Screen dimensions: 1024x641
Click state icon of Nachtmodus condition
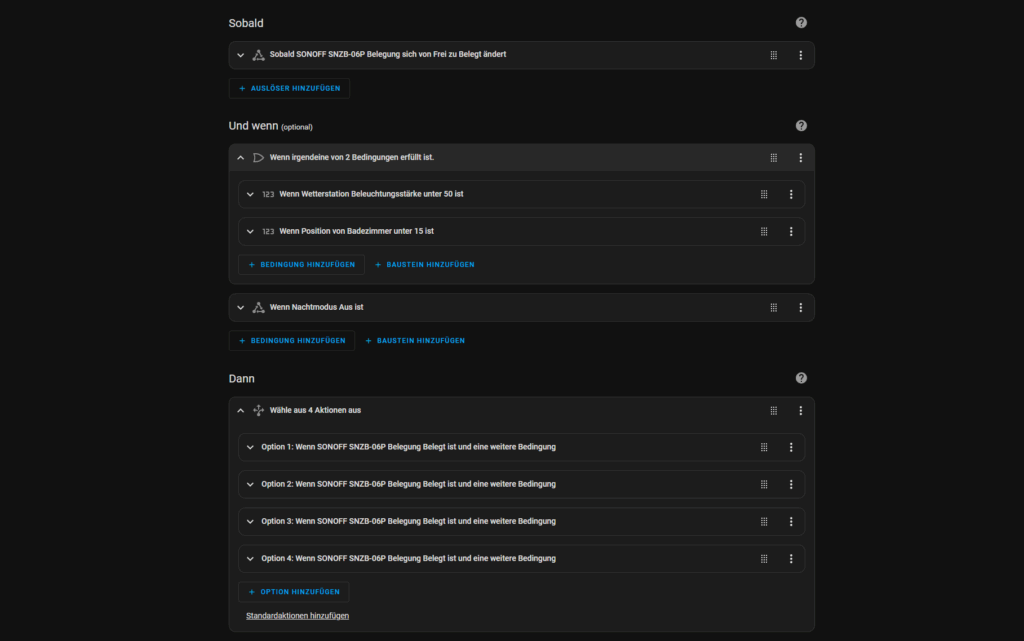[x=259, y=307]
